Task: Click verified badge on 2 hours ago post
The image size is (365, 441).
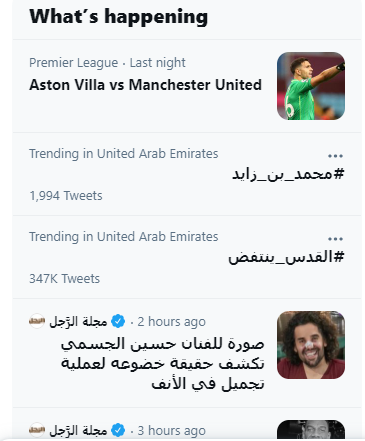Action: coord(118,322)
